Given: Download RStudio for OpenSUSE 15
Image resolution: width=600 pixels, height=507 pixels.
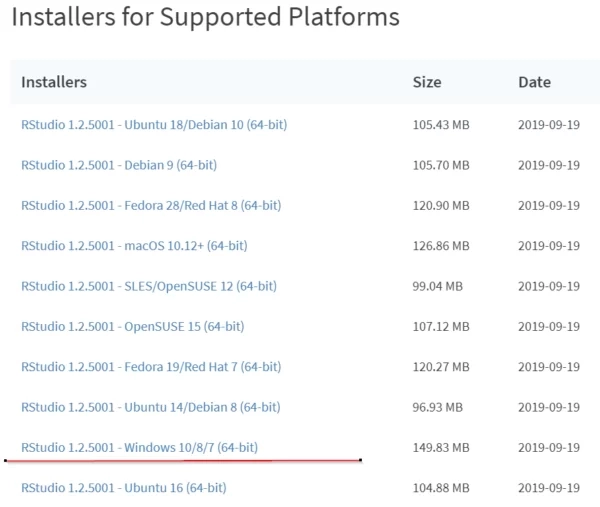Looking at the screenshot, I should [132, 326].
